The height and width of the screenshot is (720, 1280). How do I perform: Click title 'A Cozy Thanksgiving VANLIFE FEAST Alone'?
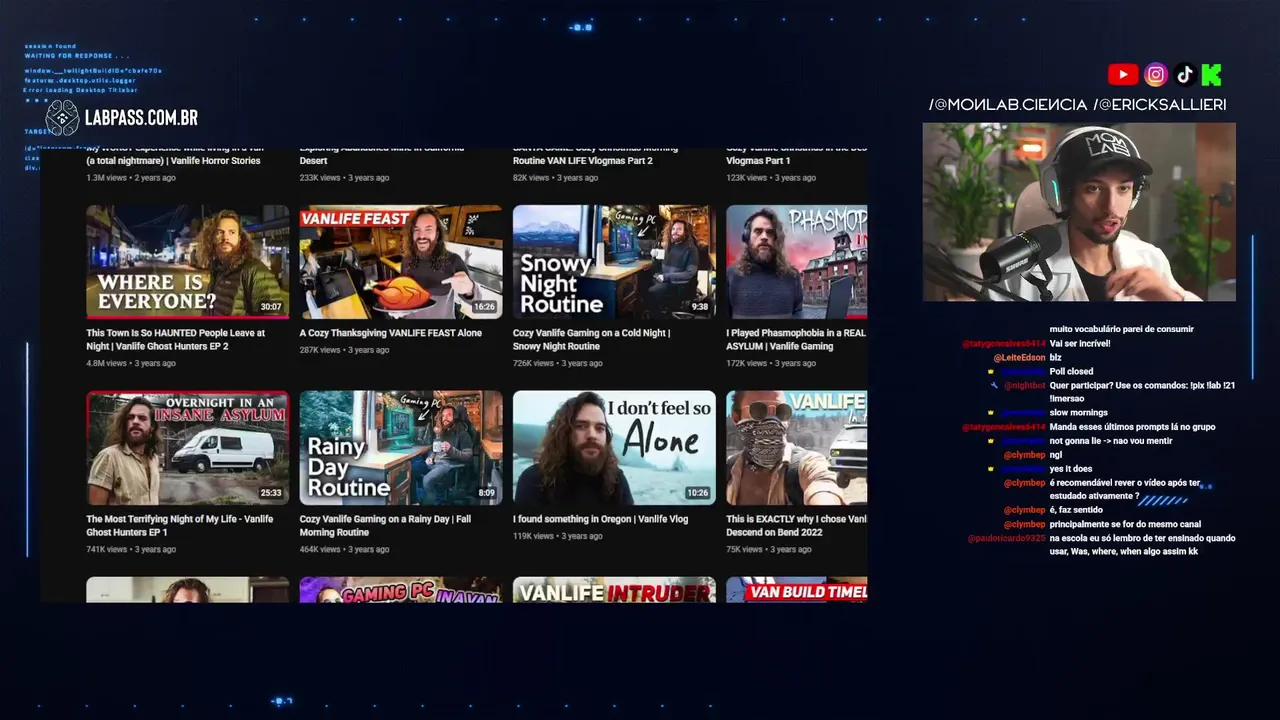[391, 333]
